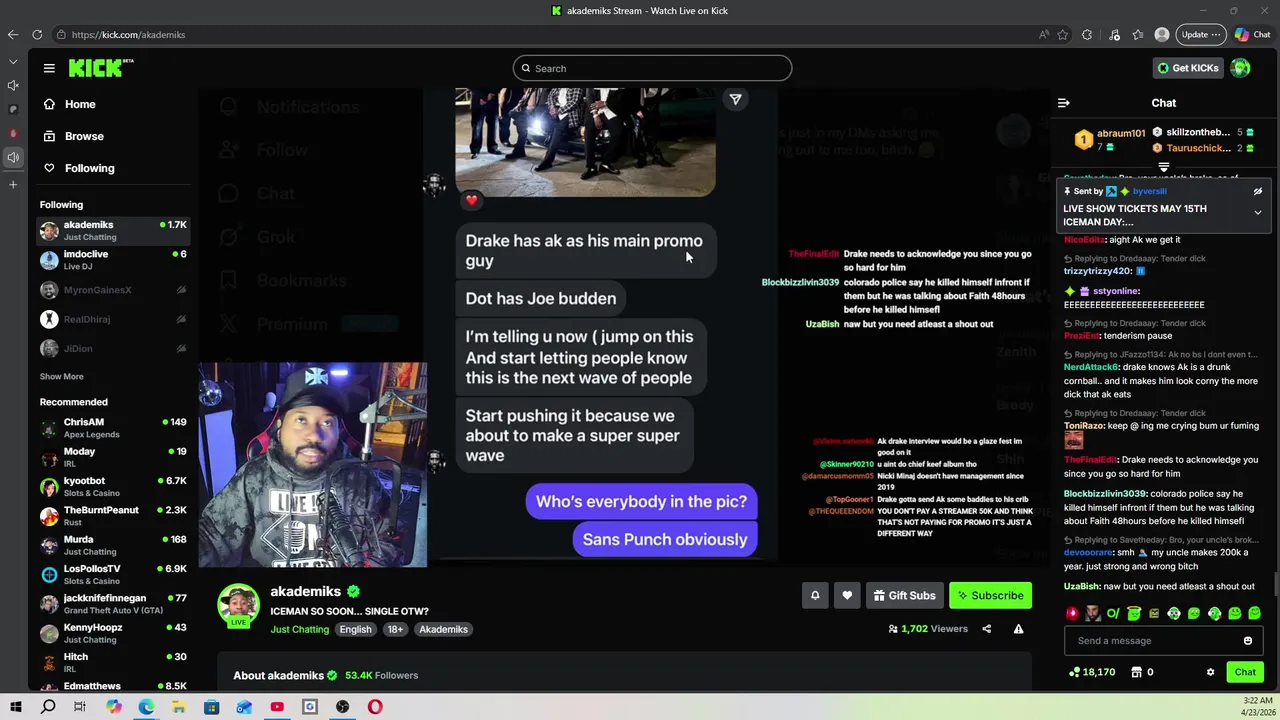Open the emoji picker in the chat box
The height and width of the screenshot is (720, 1280).
pyautogui.click(x=1248, y=641)
